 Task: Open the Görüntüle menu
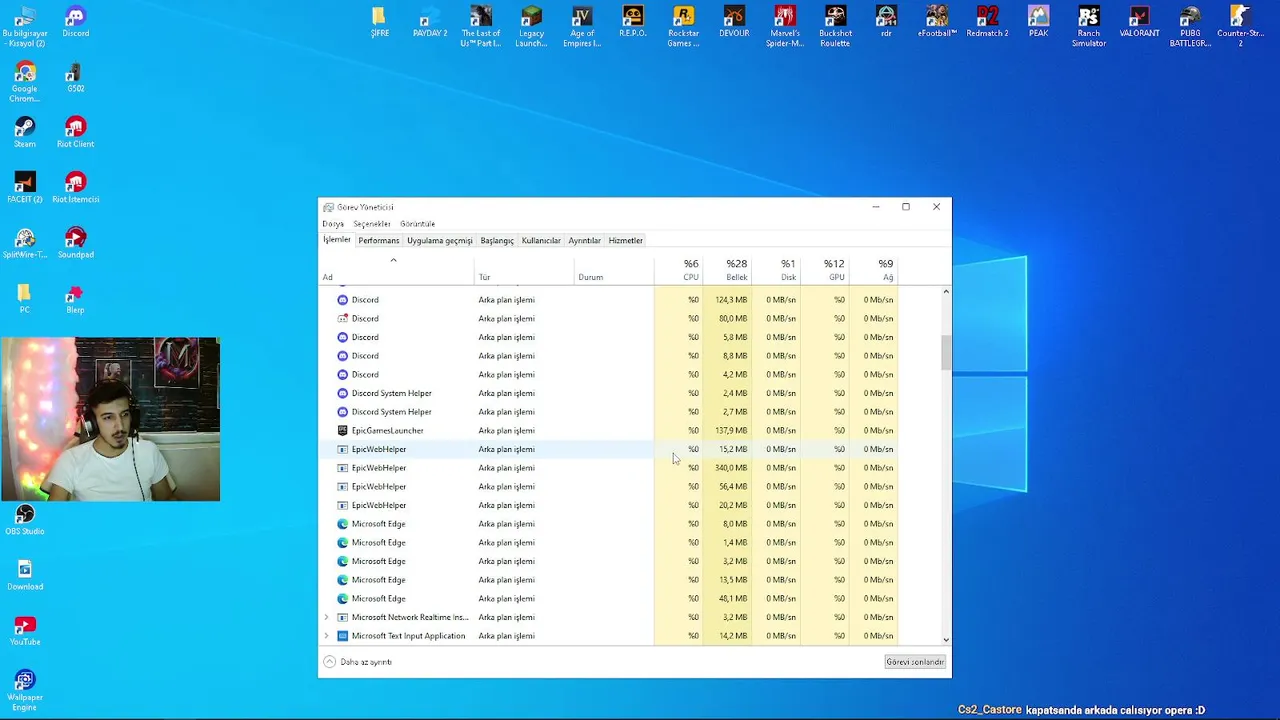(417, 224)
